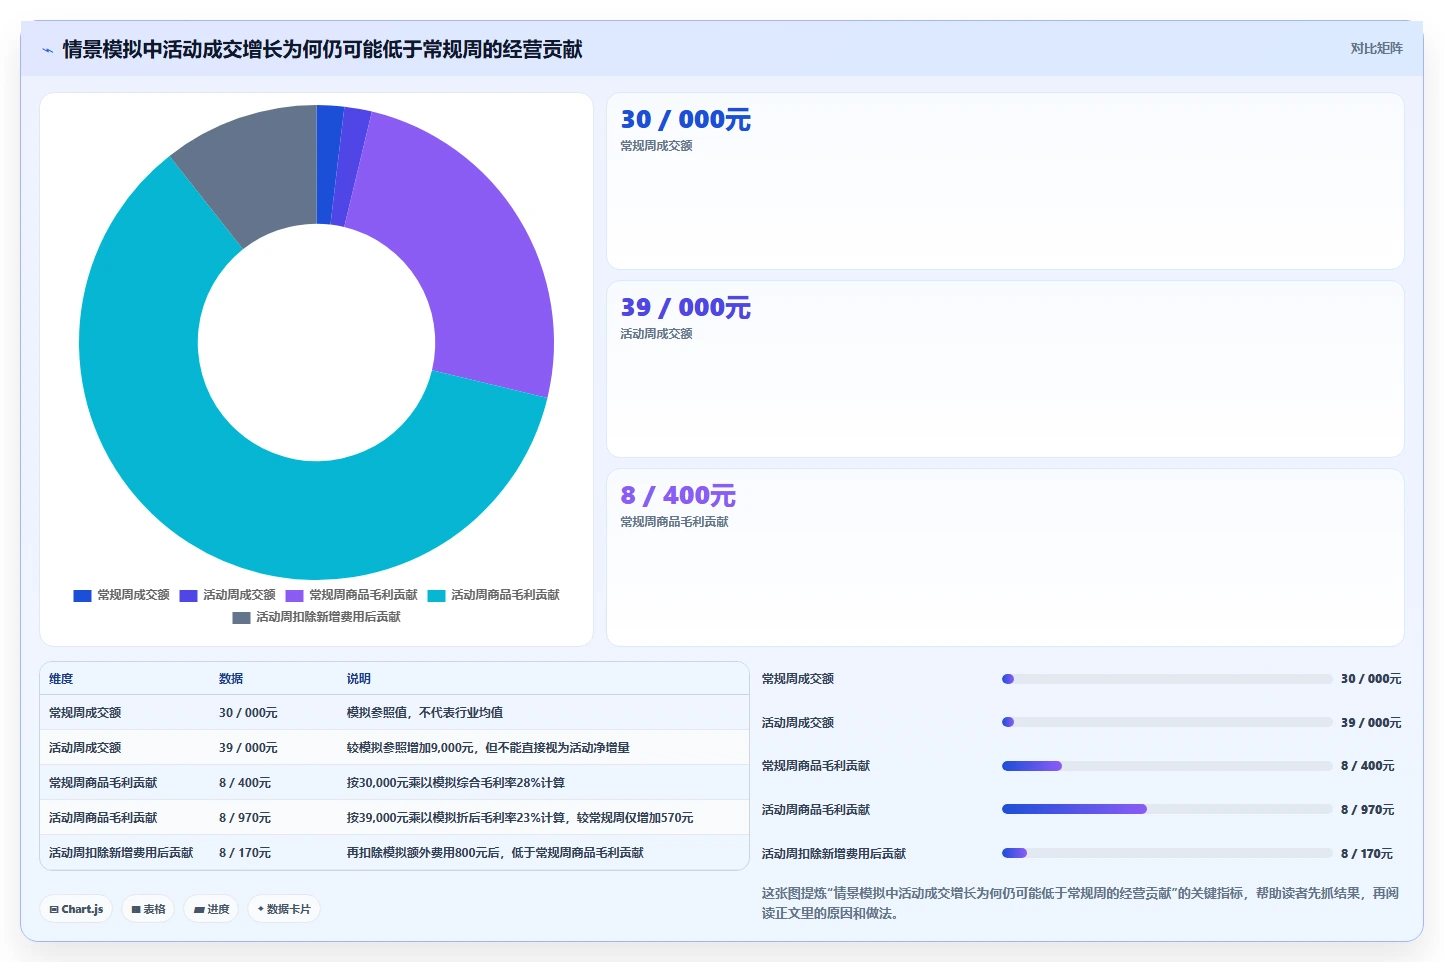Click the 表格 tag at the bottom

pos(148,909)
